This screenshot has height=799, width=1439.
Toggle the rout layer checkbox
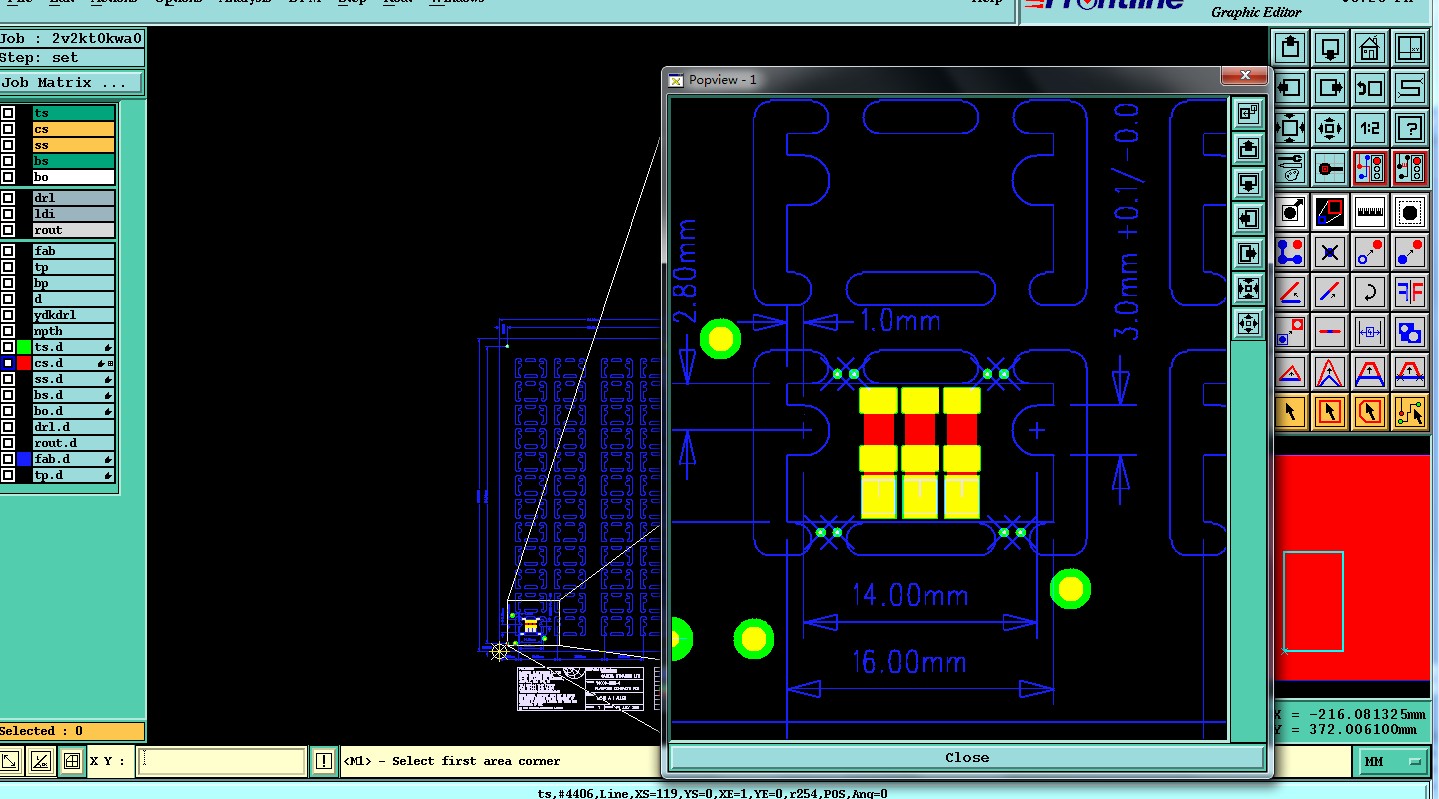[8, 230]
